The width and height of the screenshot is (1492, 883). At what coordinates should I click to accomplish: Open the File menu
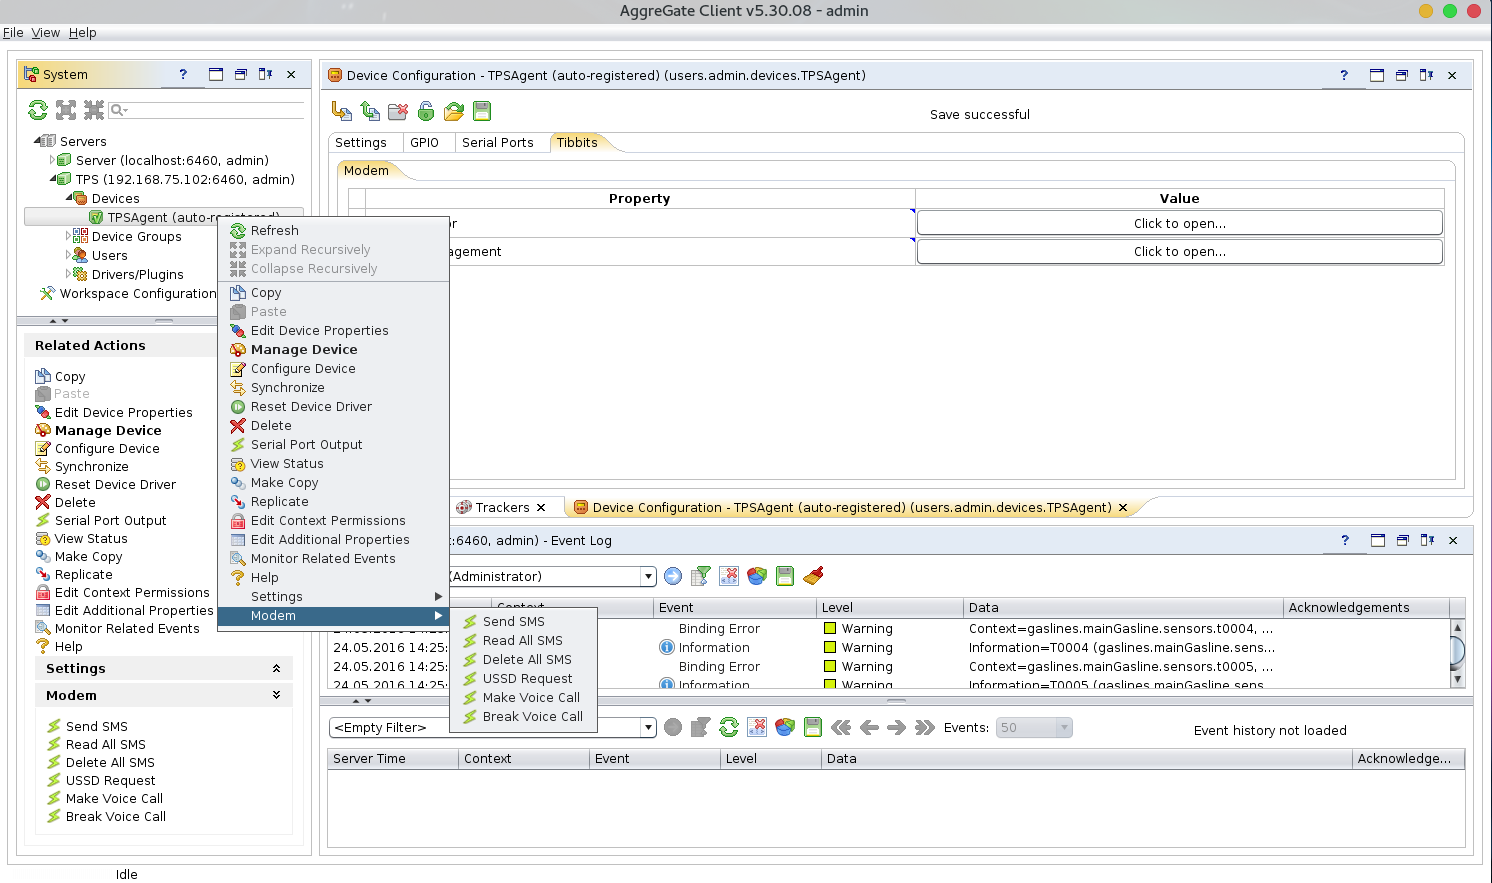[13, 32]
